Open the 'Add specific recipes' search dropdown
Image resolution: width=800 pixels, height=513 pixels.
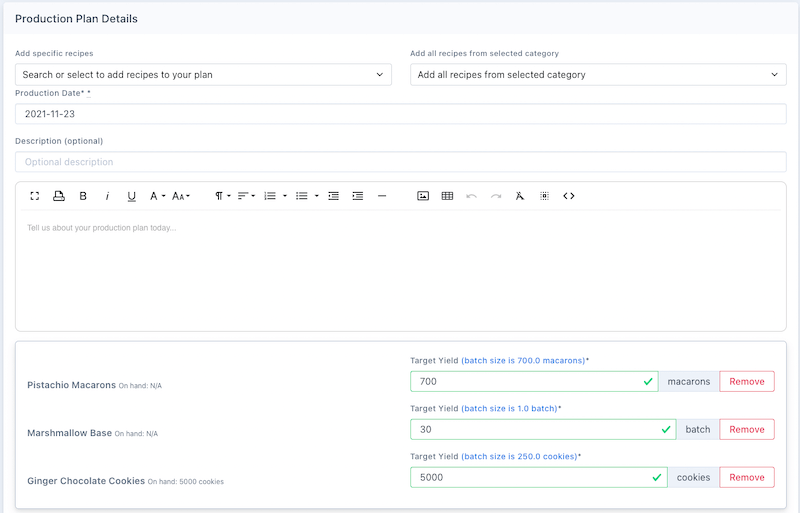click(x=203, y=74)
